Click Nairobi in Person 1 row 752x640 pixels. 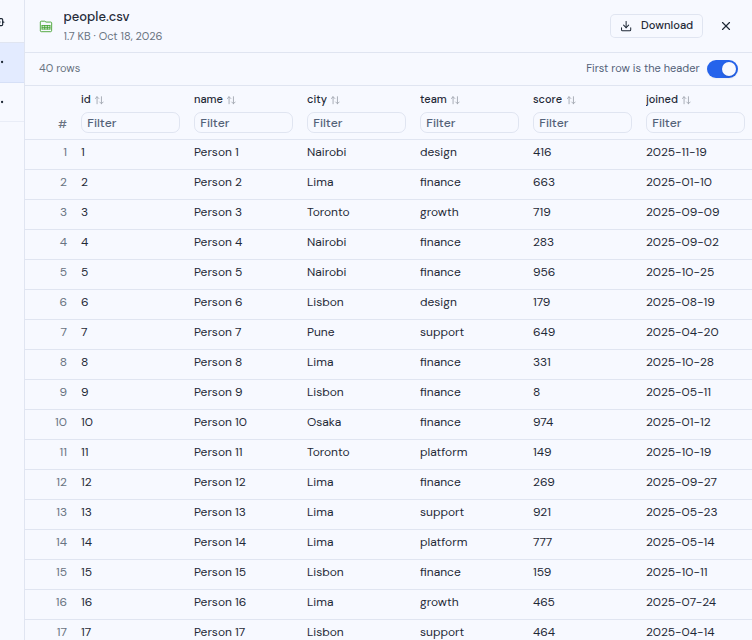(327, 152)
